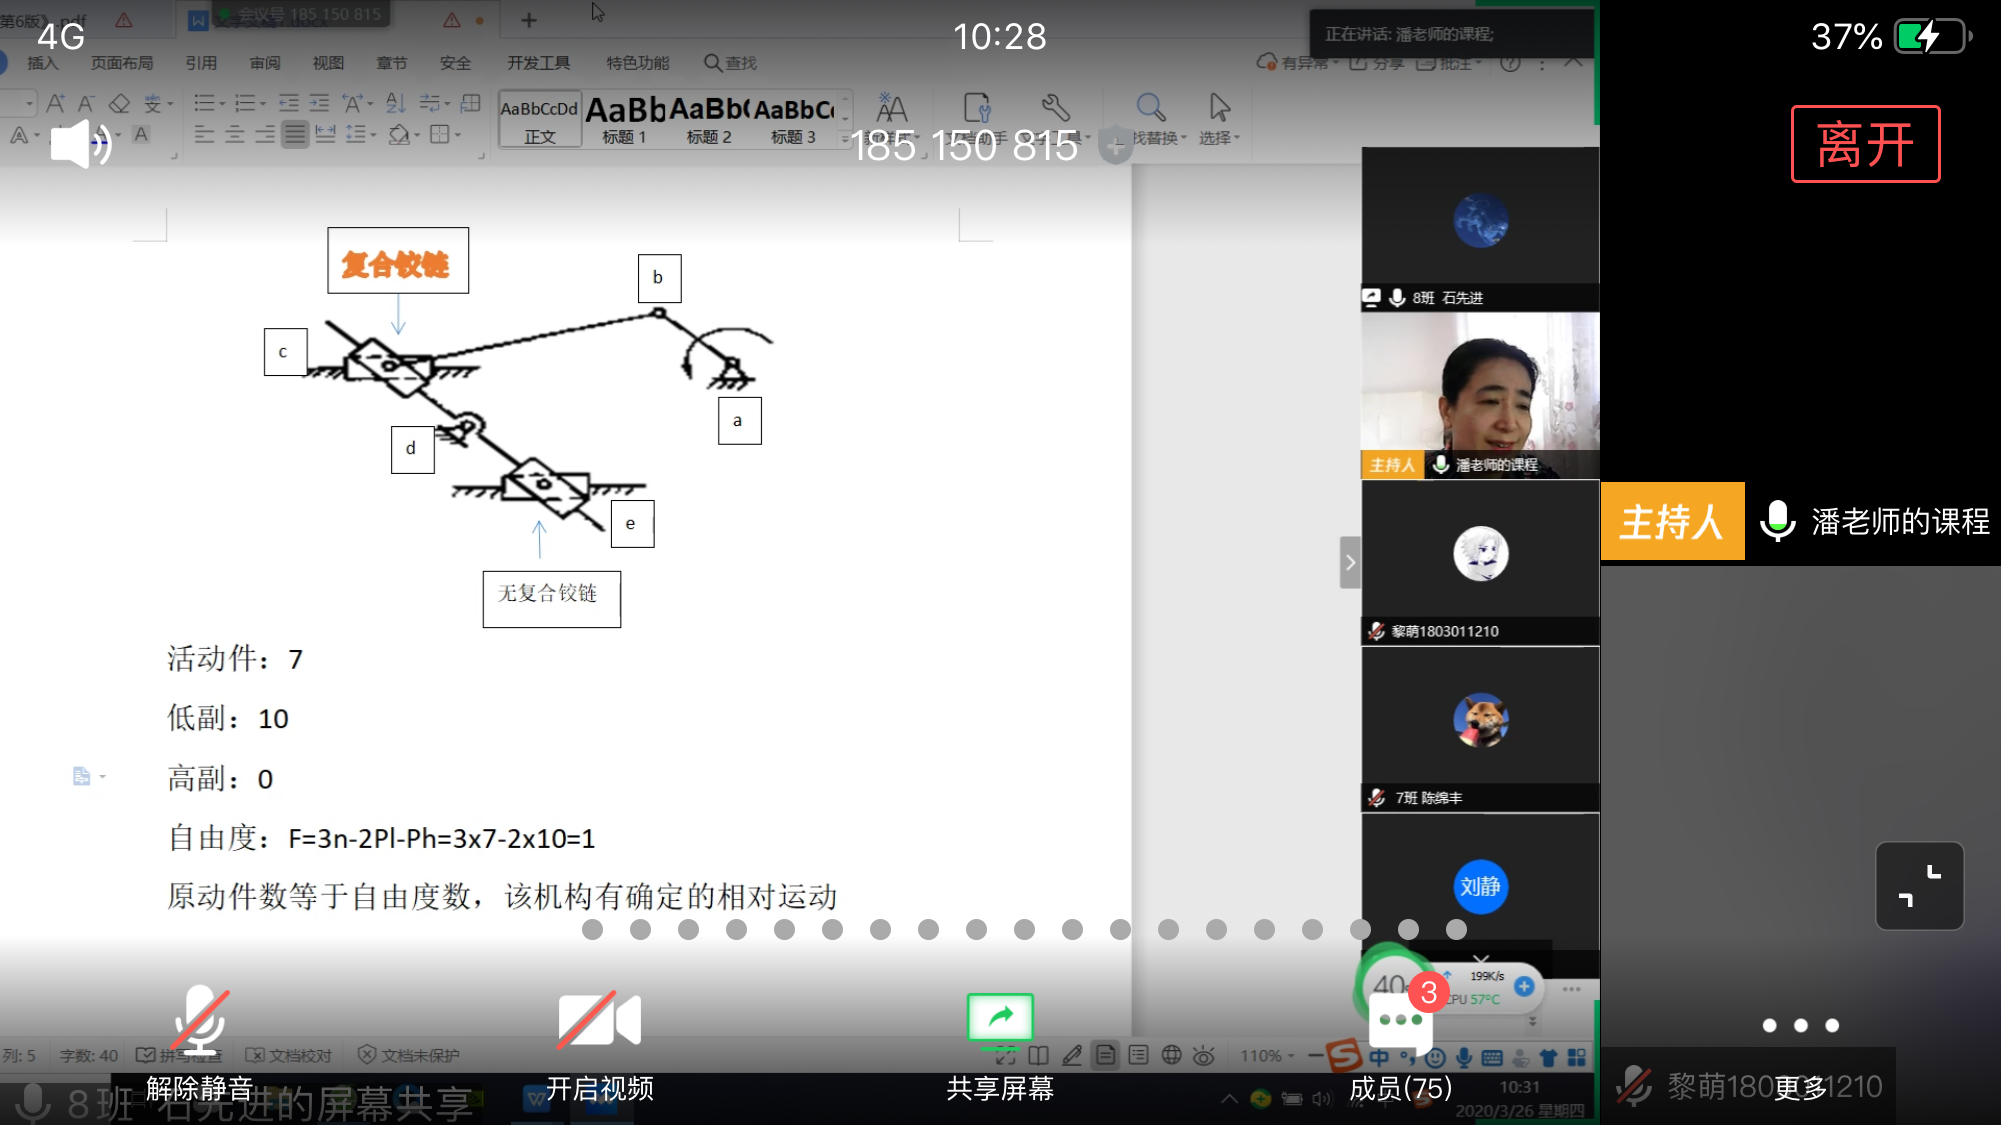The image size is (2001, 1125).
Task: Tap the 刘静 avatar tile
Action: pos(1480,886)
